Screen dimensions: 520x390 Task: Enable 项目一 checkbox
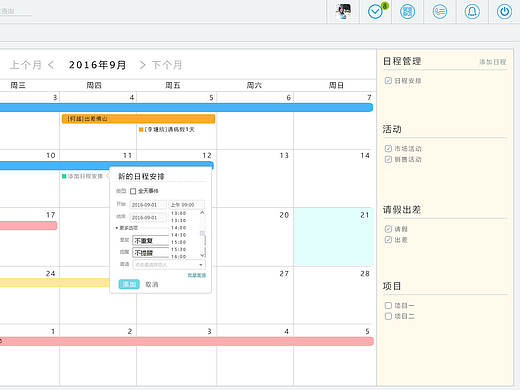[x=388, y=305]
